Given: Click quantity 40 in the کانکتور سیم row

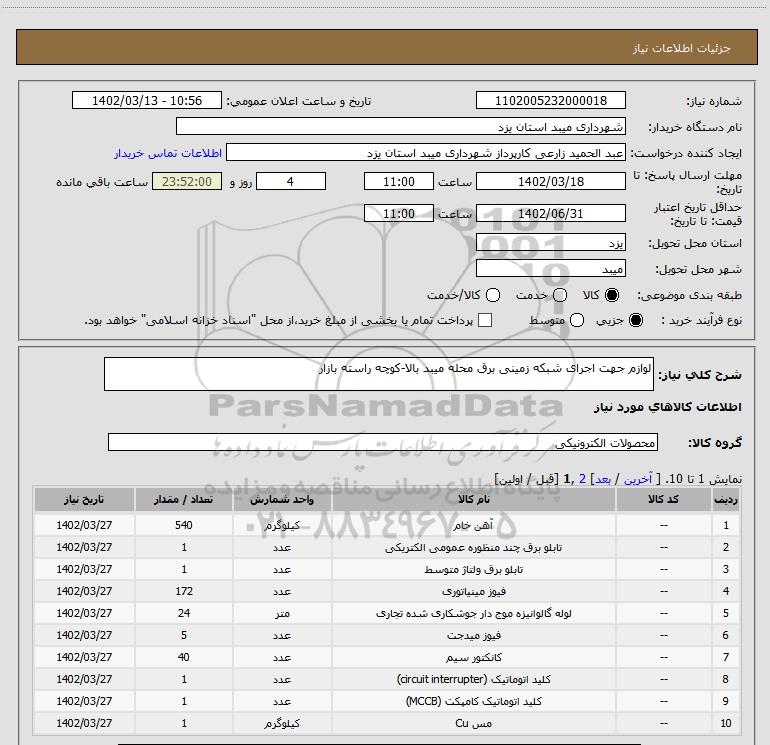Looking at the screenshot, I should (x=184, y=657).
